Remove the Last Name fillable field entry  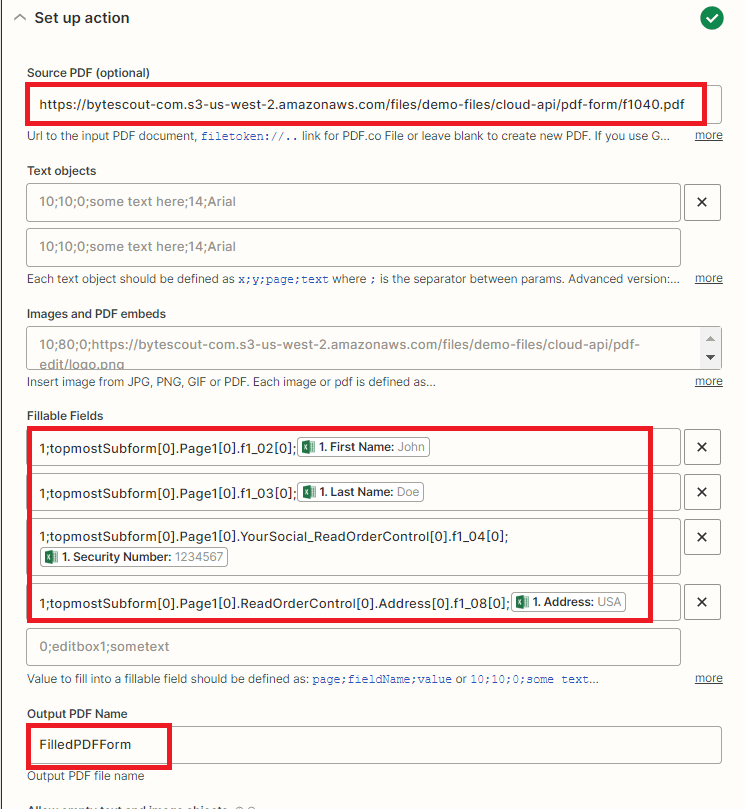[701, 492]
